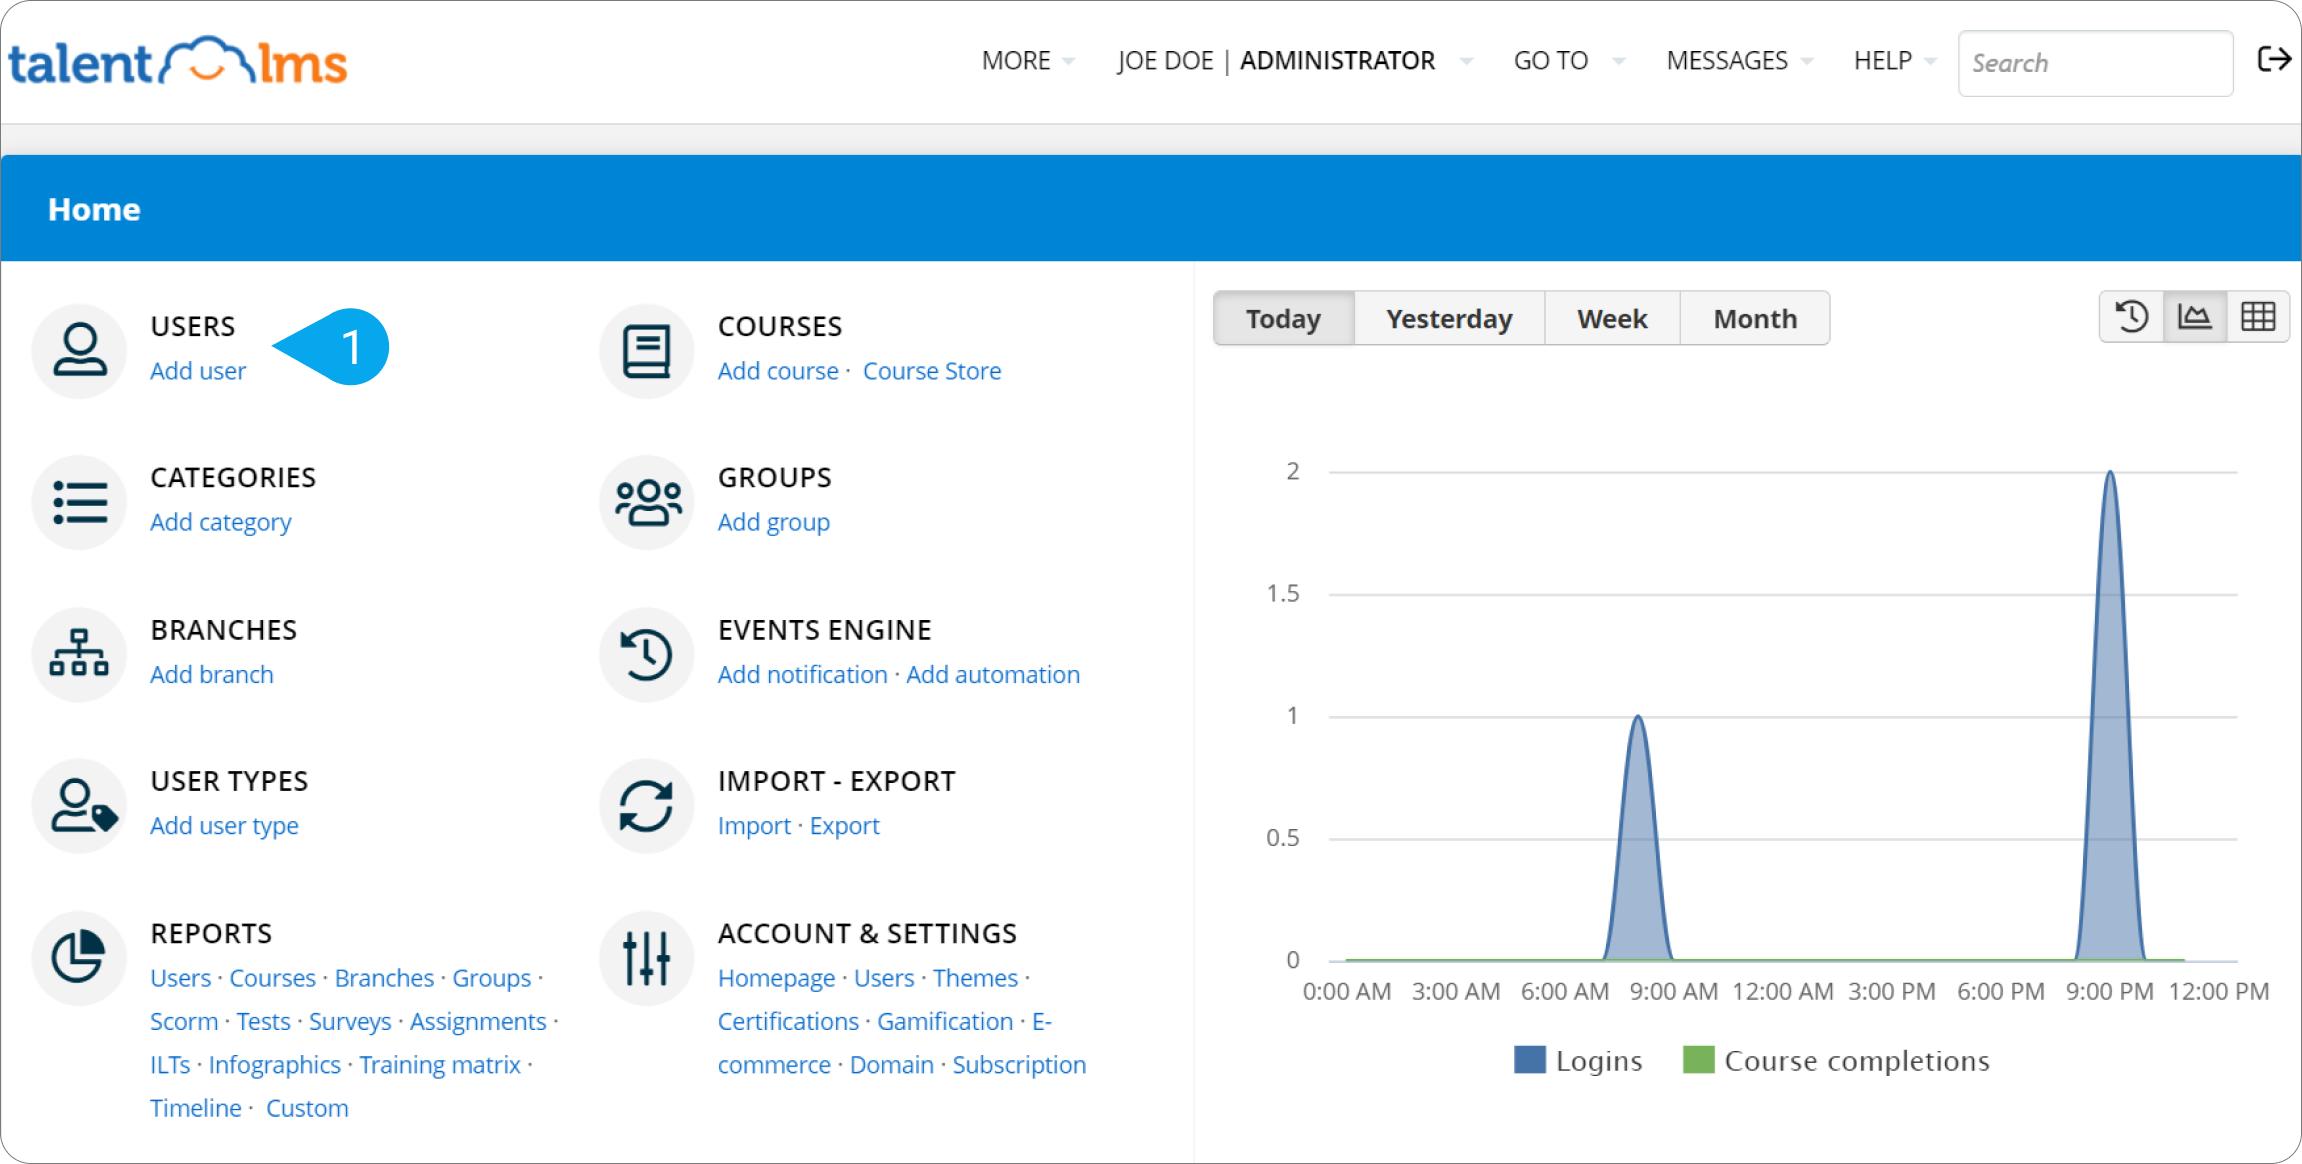
Task: Open the Domain settings link
Action: click(892, 1066)
